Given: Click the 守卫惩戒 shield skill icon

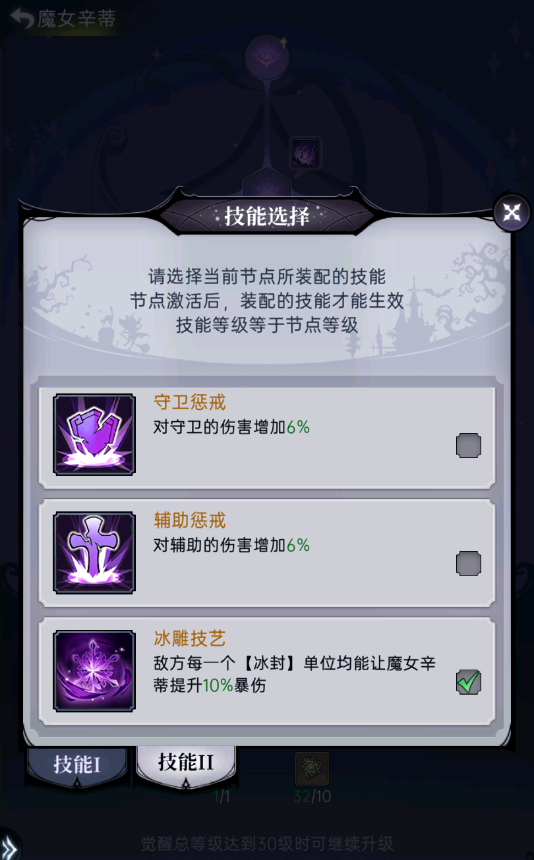Looking at the screenshot, I should tap(94, 434).
